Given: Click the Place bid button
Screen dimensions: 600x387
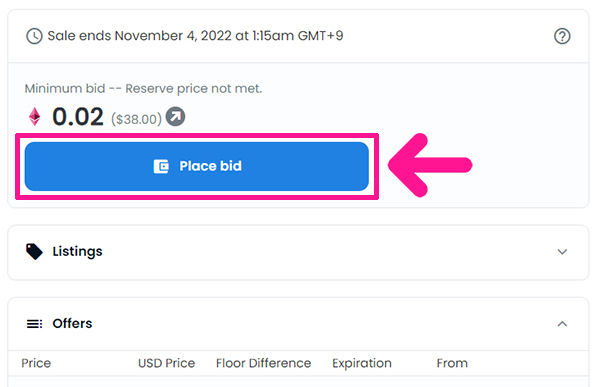Looking at the screenshot, I should 197,167.
